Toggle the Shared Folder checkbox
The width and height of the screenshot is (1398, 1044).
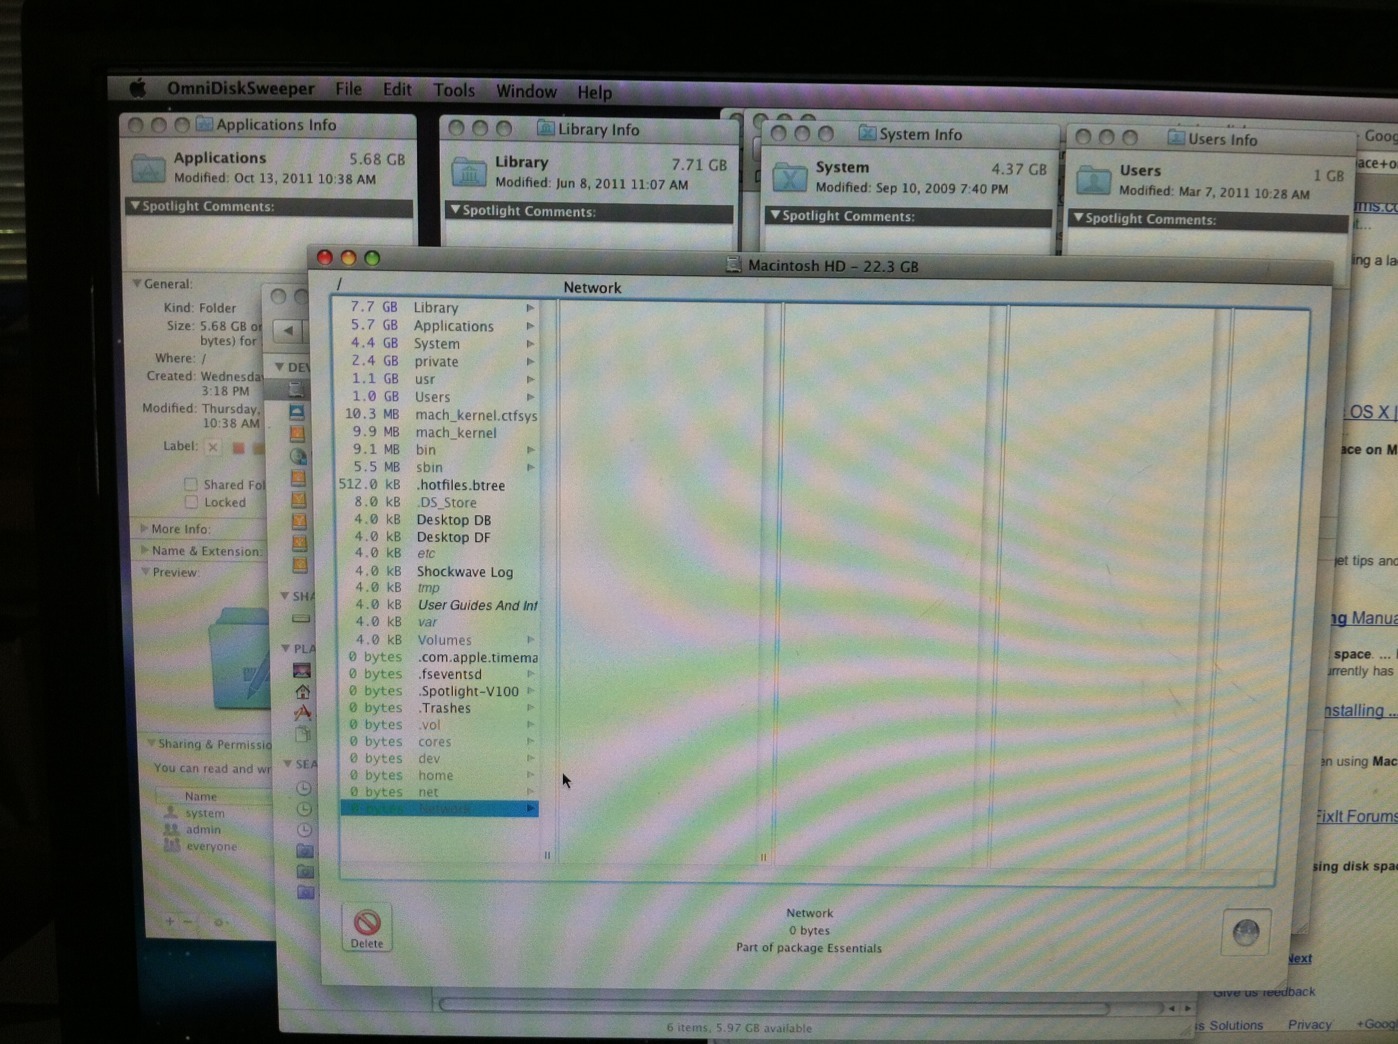tap(190, 484)
